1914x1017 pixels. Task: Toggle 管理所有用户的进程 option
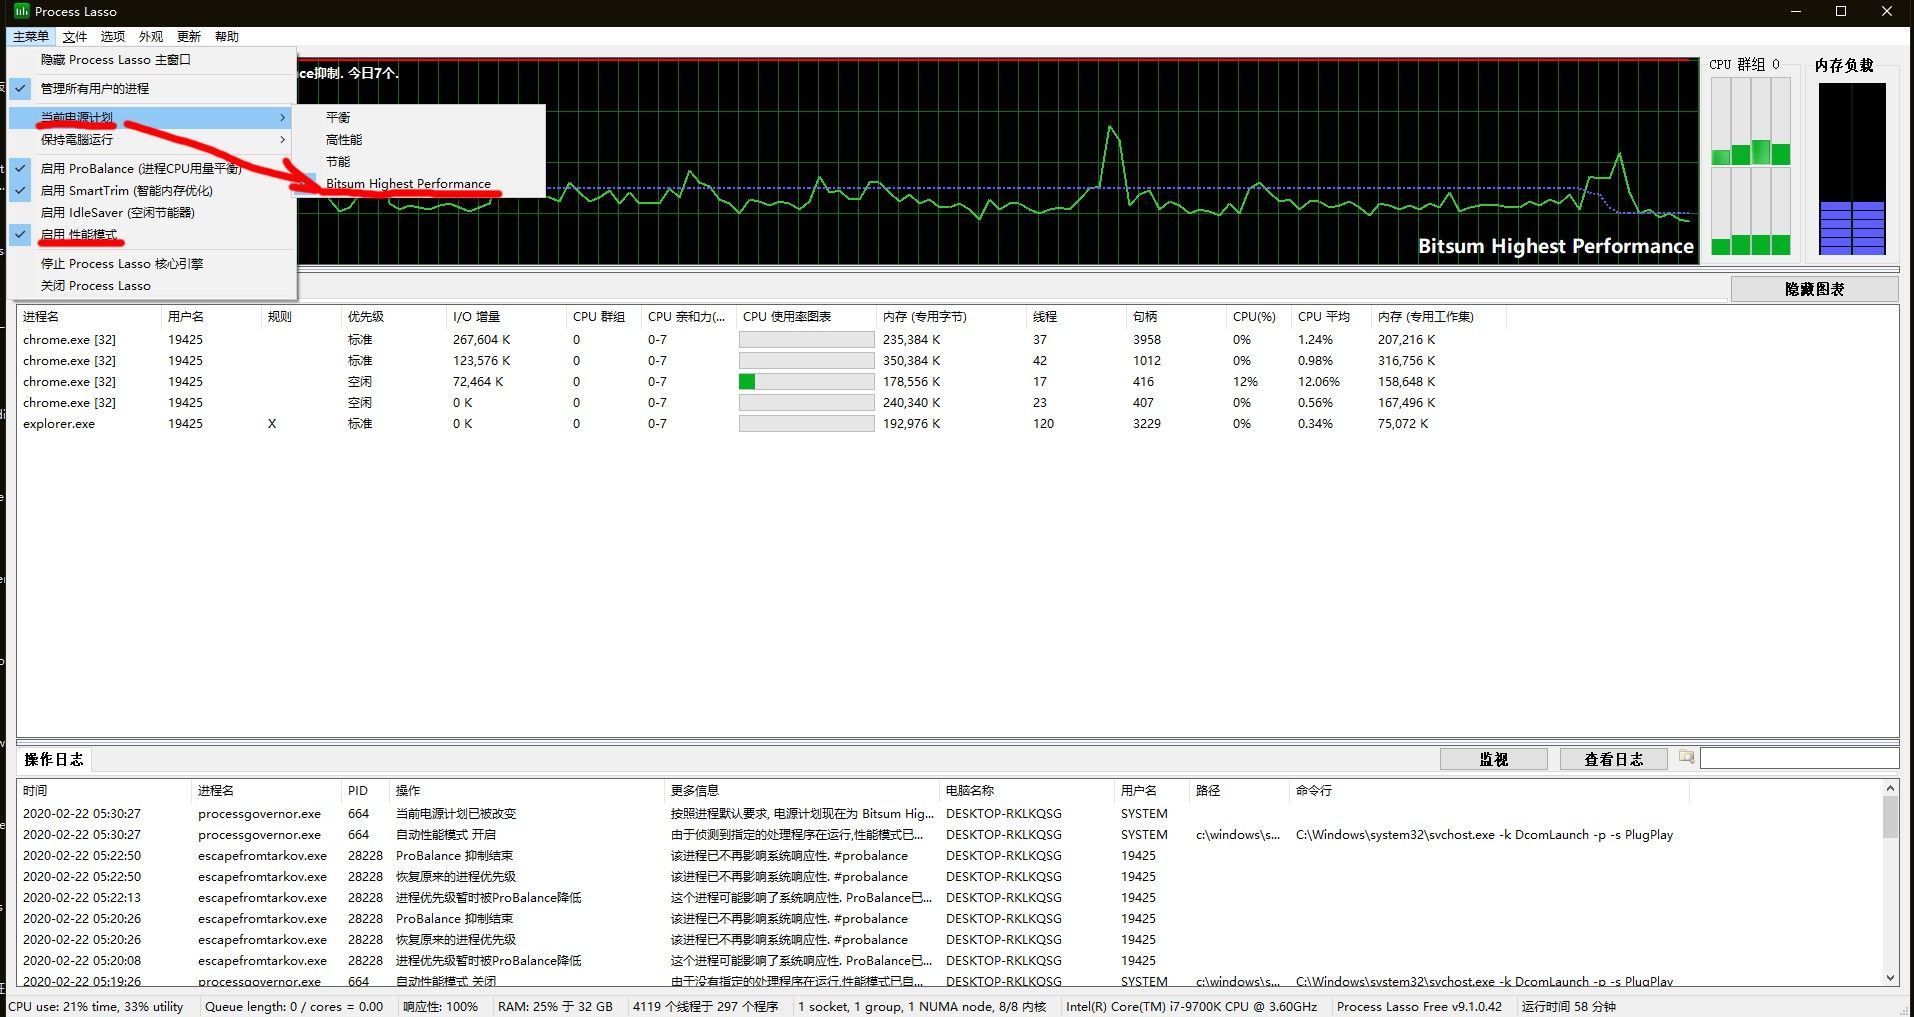click(x=95, y=89)
